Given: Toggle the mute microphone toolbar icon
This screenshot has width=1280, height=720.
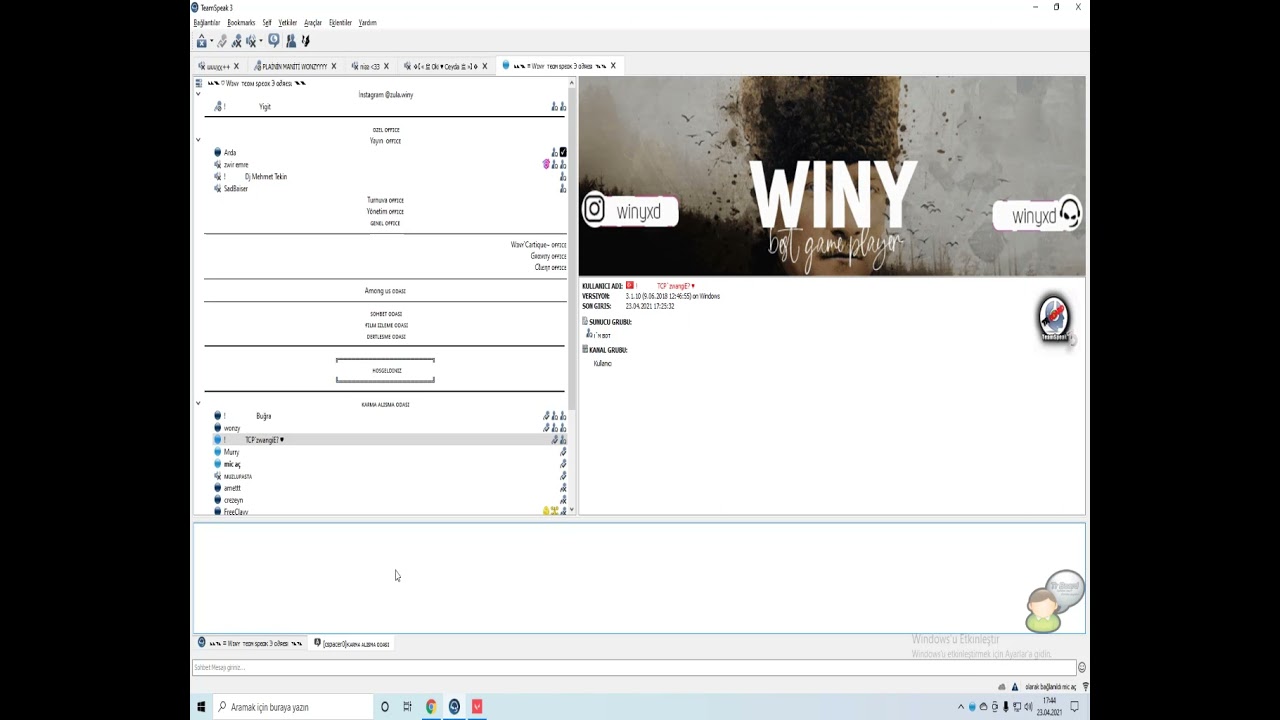Looking at the screenshot, I should pos(236,41).
